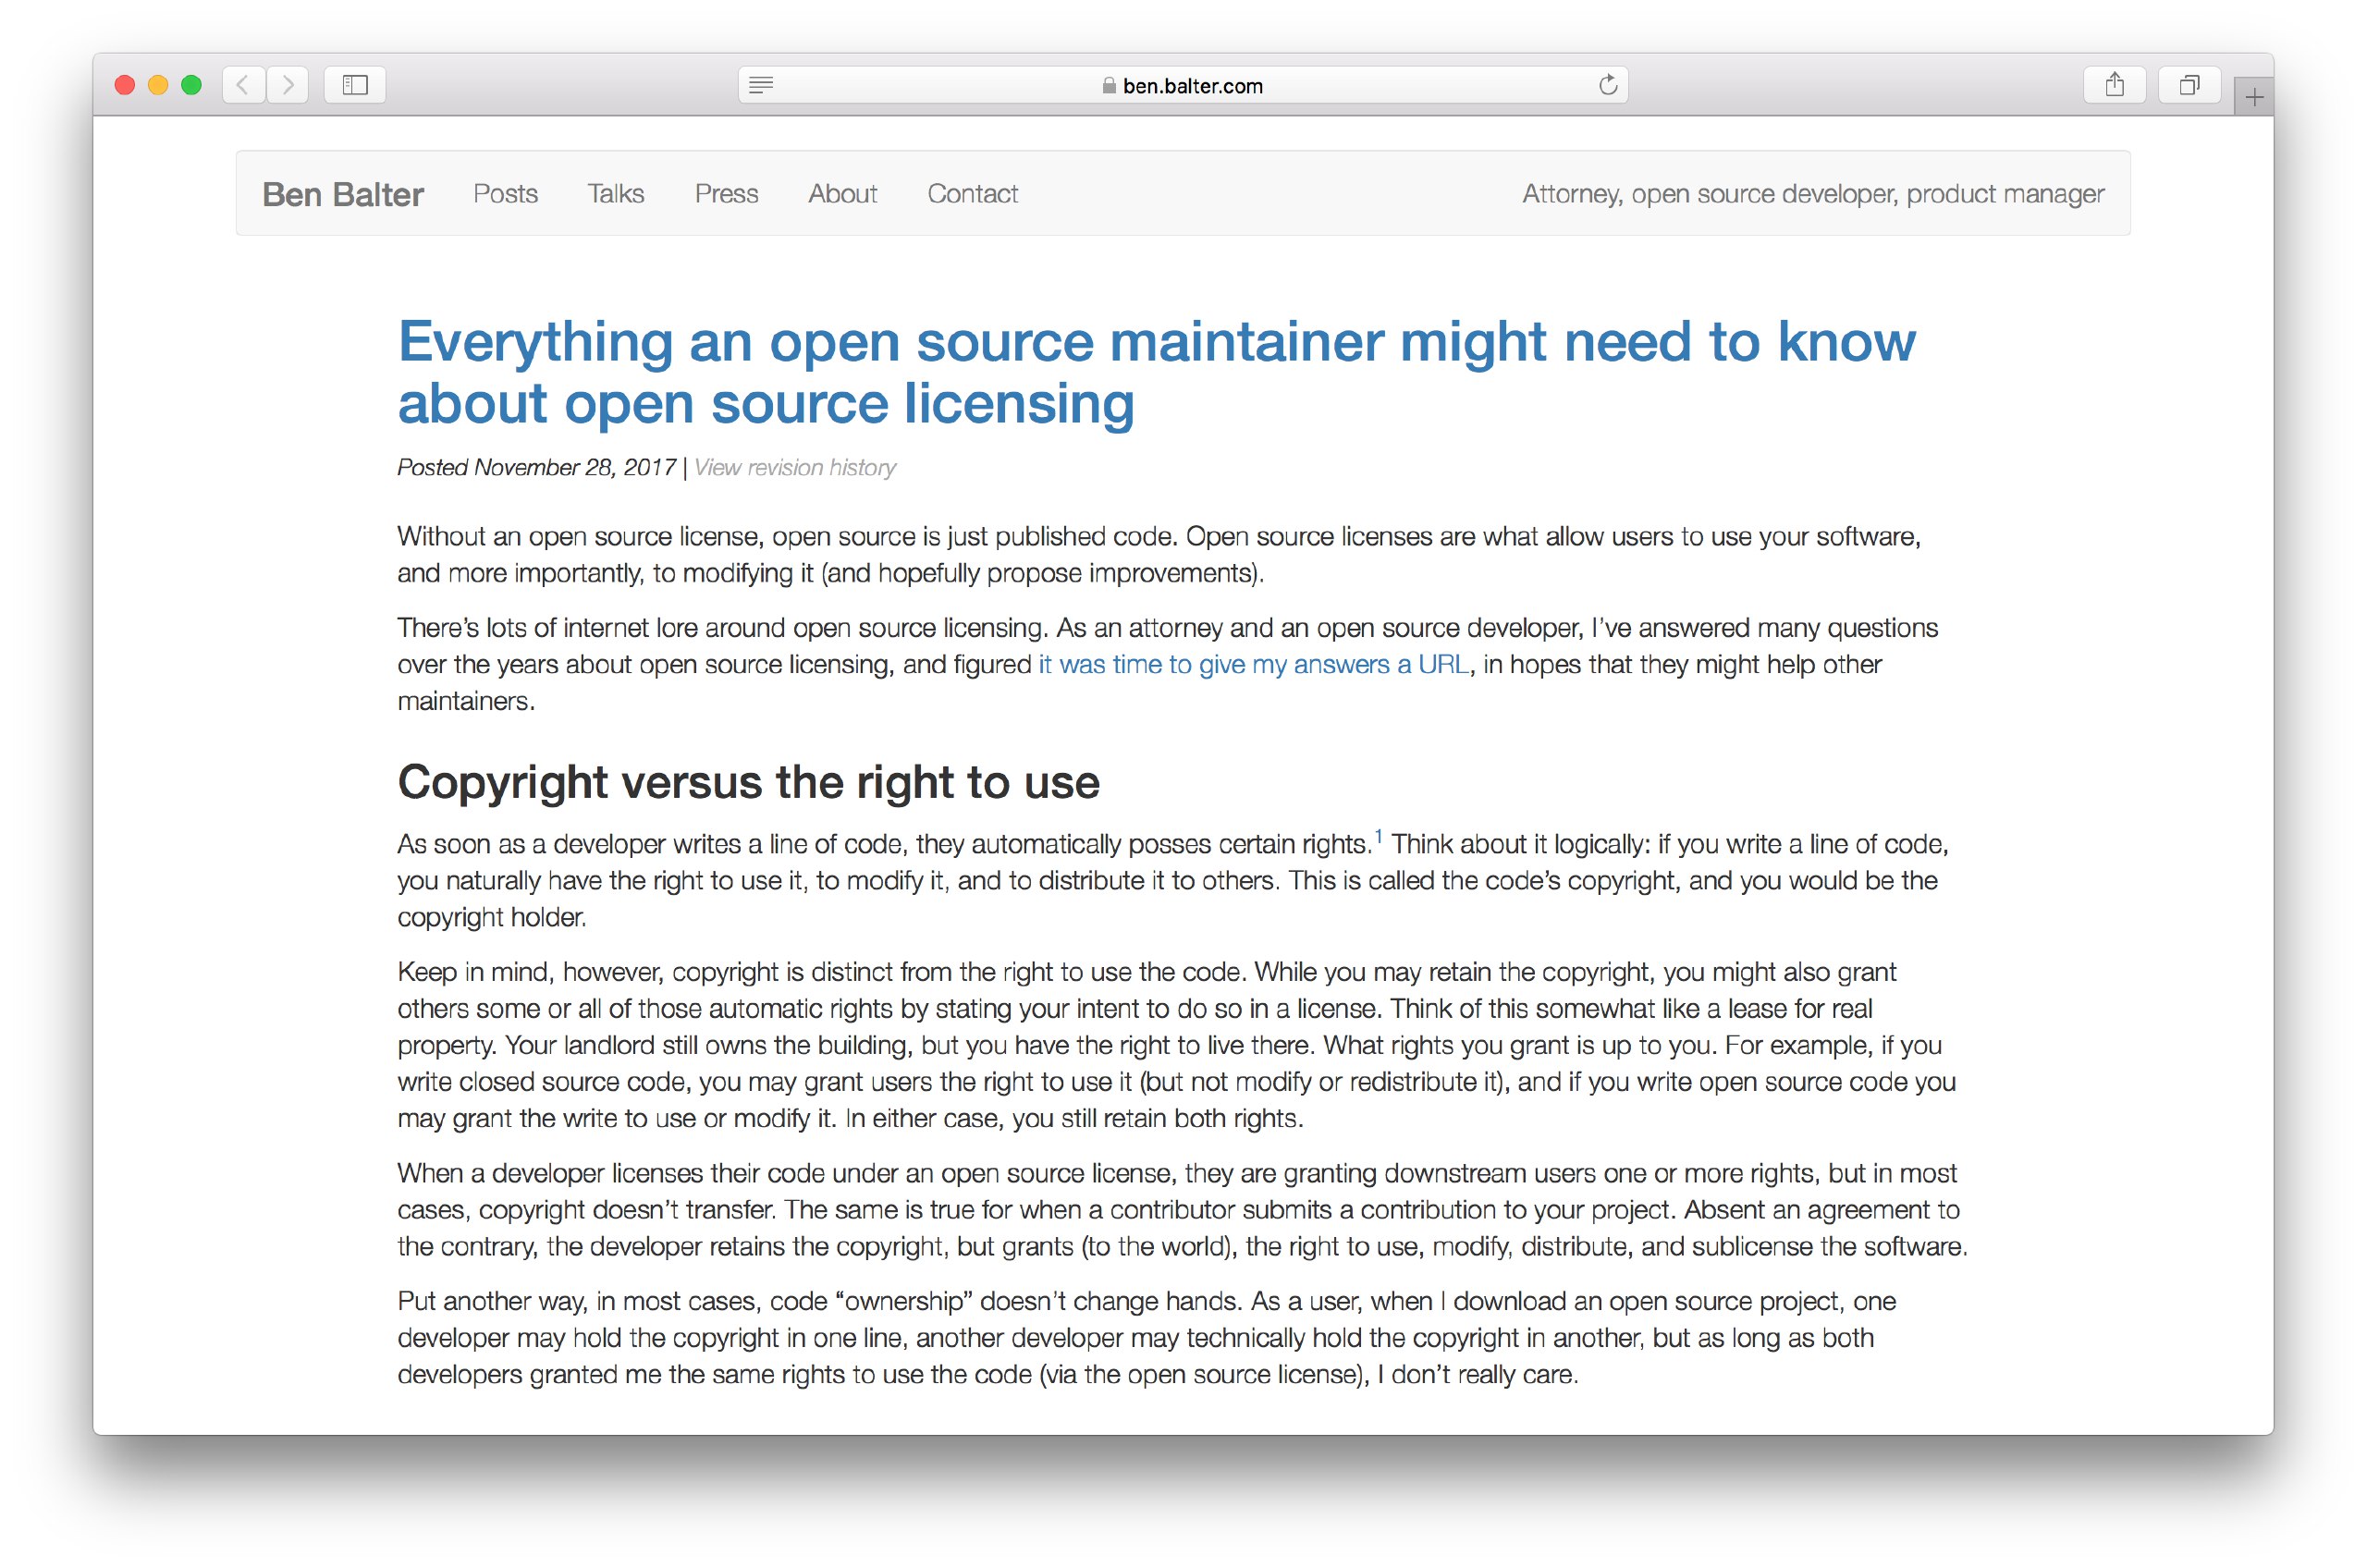Open a new tab with plus button

[2253, 97]
